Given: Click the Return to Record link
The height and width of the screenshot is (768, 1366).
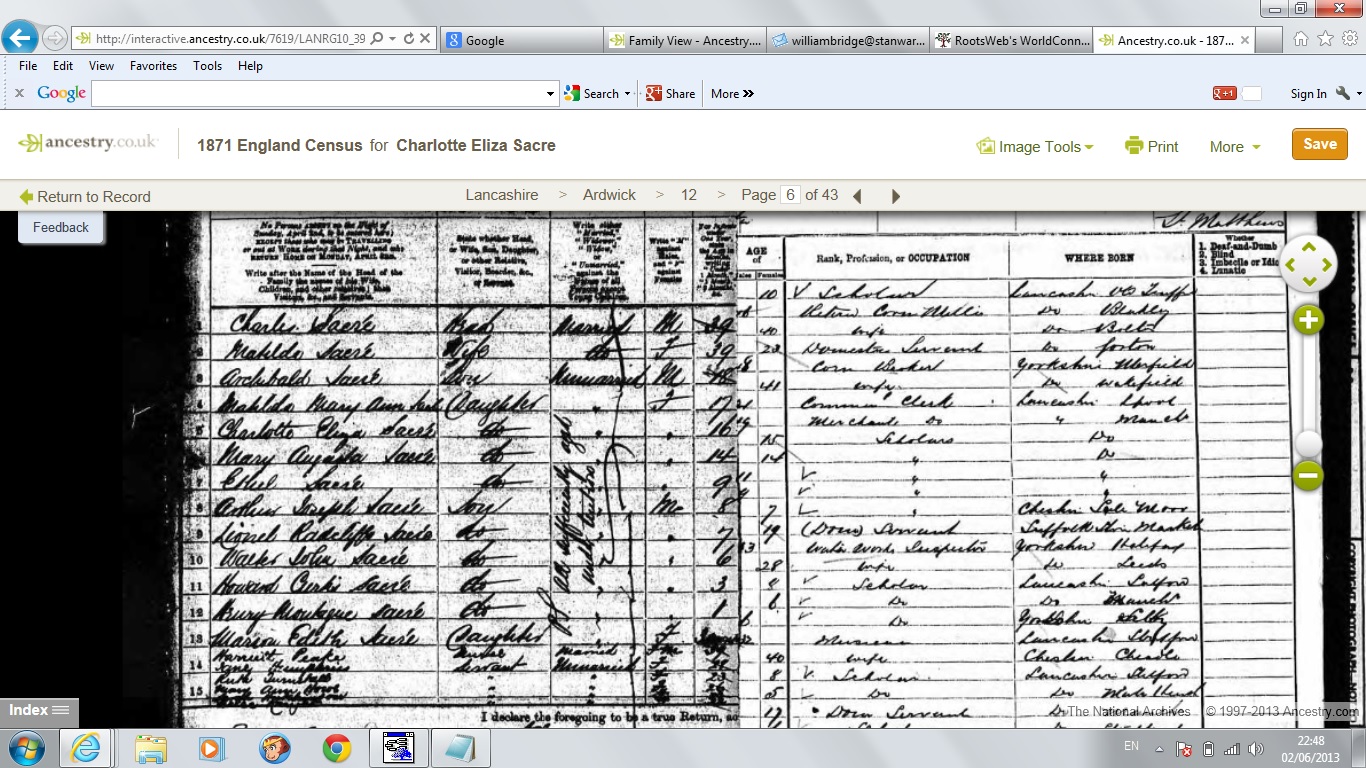Looking at the screenshot, I should click(x=85, y=196).
